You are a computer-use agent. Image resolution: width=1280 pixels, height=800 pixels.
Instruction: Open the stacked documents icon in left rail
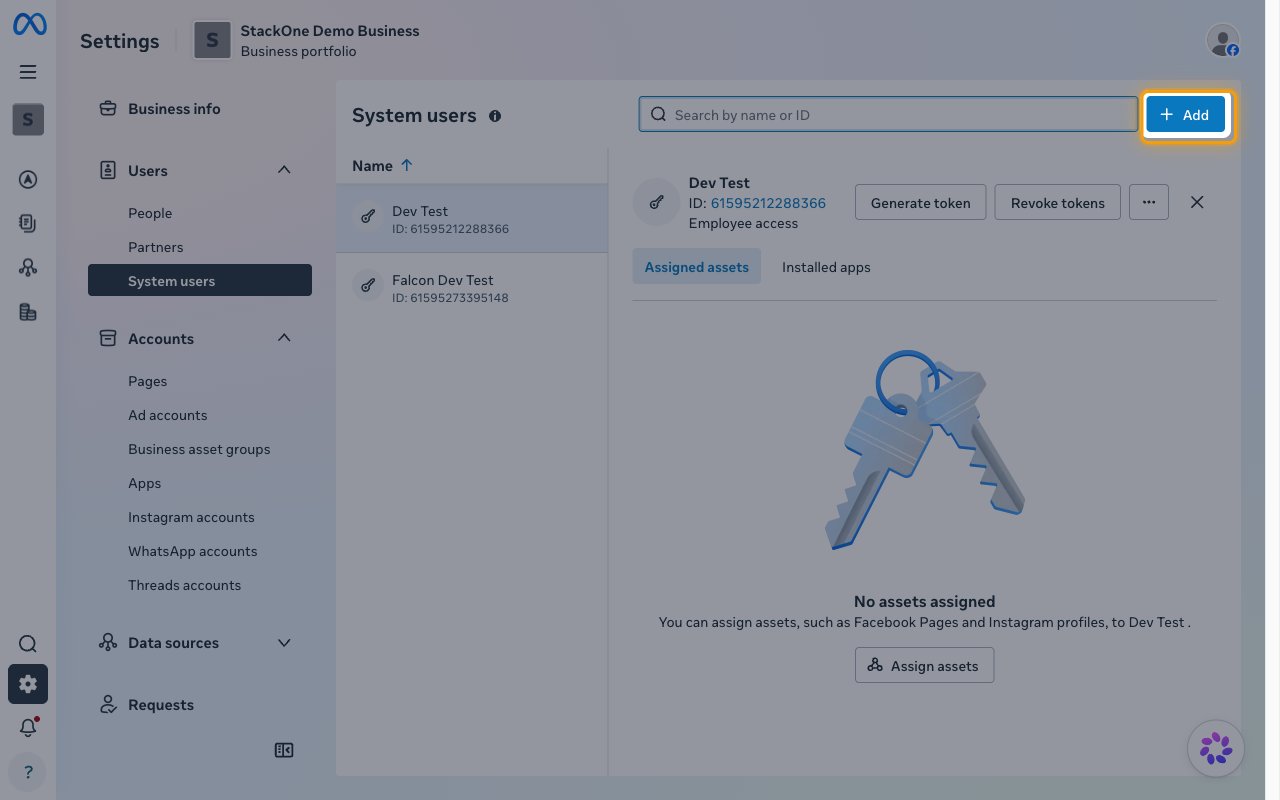[28, 224]
